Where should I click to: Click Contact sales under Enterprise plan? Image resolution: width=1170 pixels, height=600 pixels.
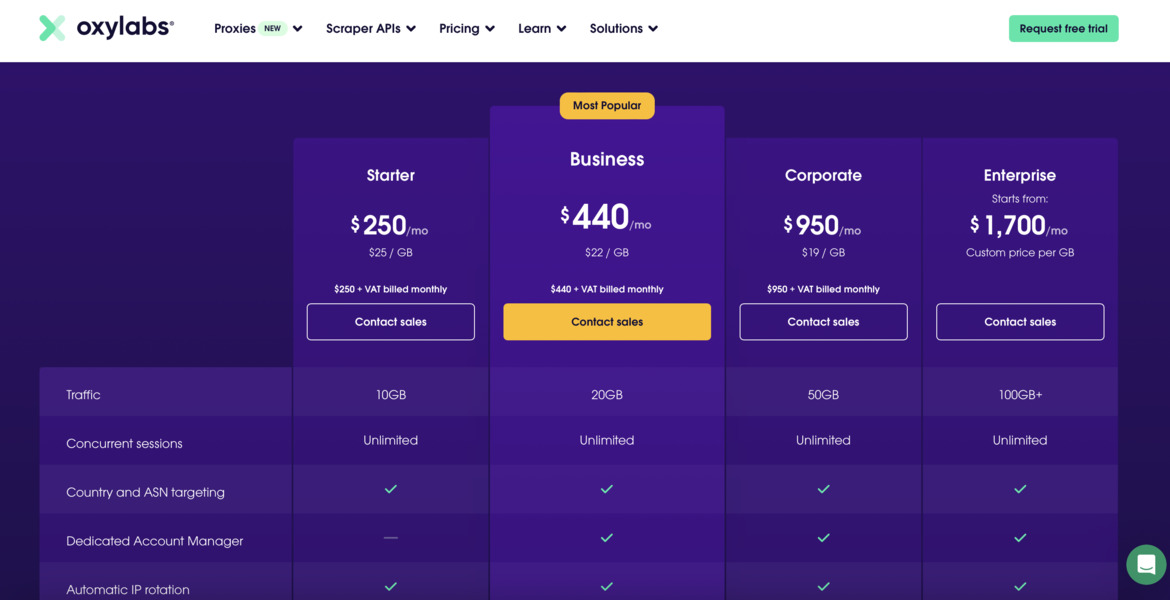click(x=1020, y=322)
